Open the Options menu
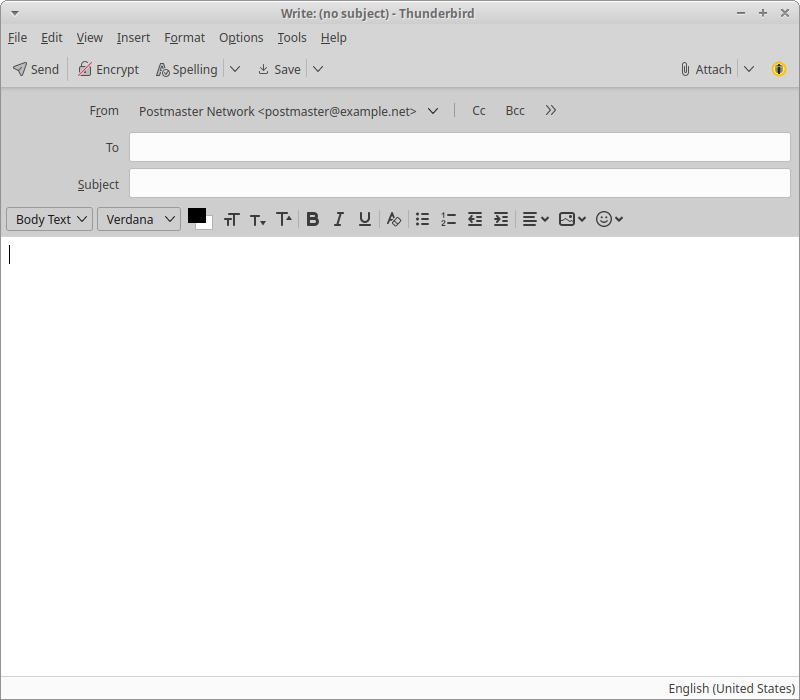This screenshot has width=800, height=700. click(241, 38)
